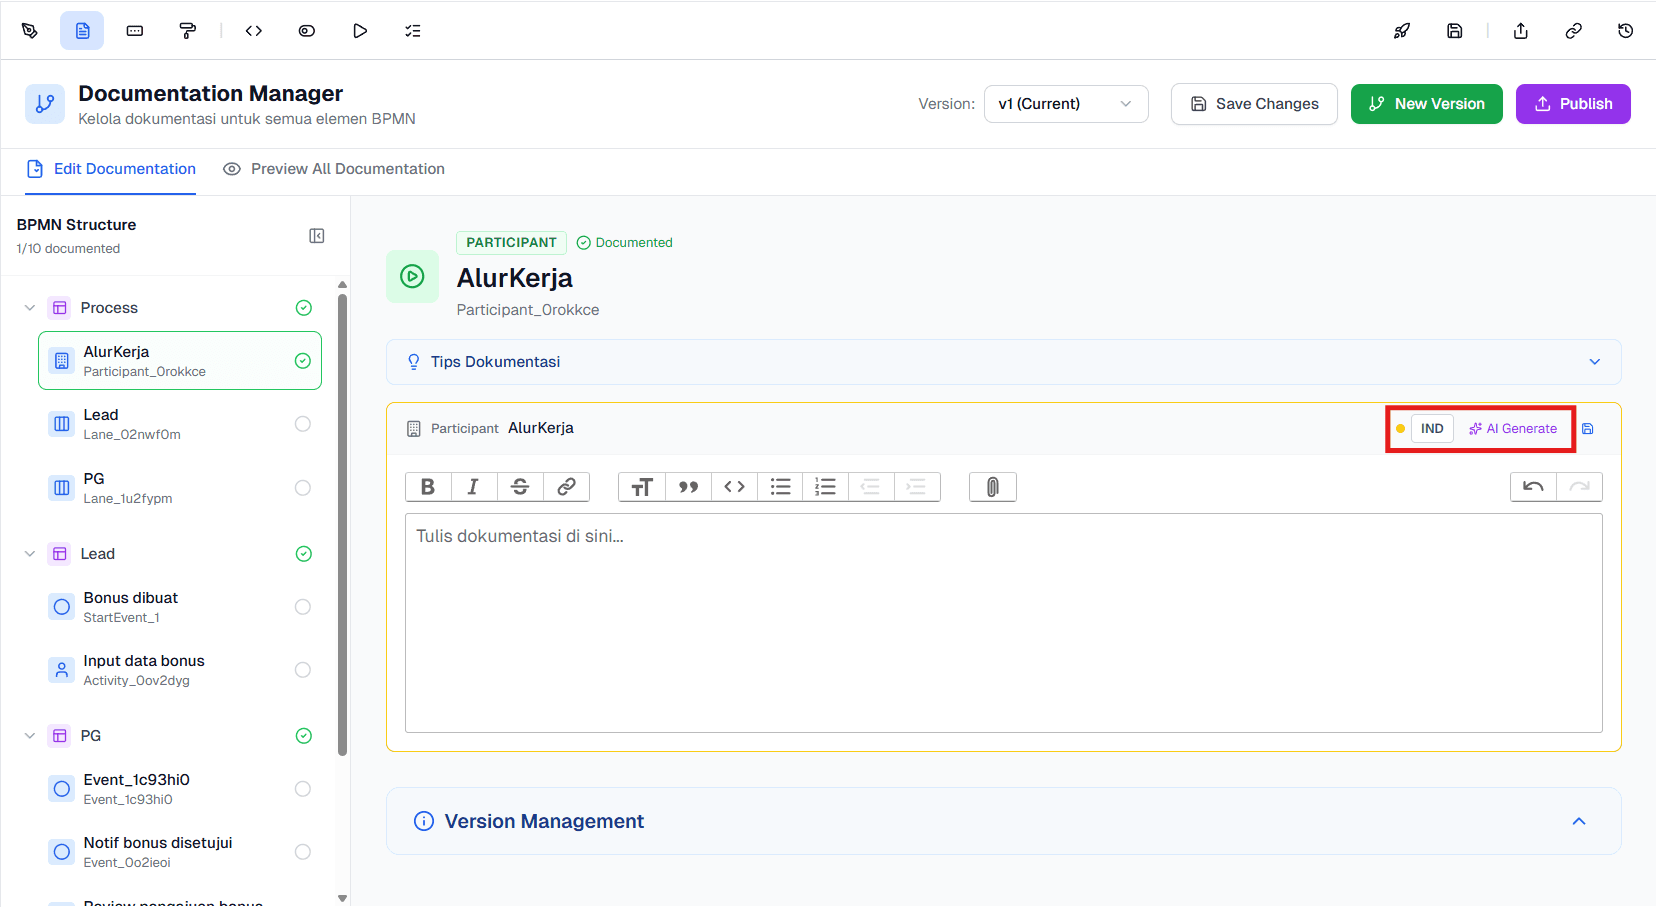Select the checklist icon in top toolbar

click(x=412, y=30)
